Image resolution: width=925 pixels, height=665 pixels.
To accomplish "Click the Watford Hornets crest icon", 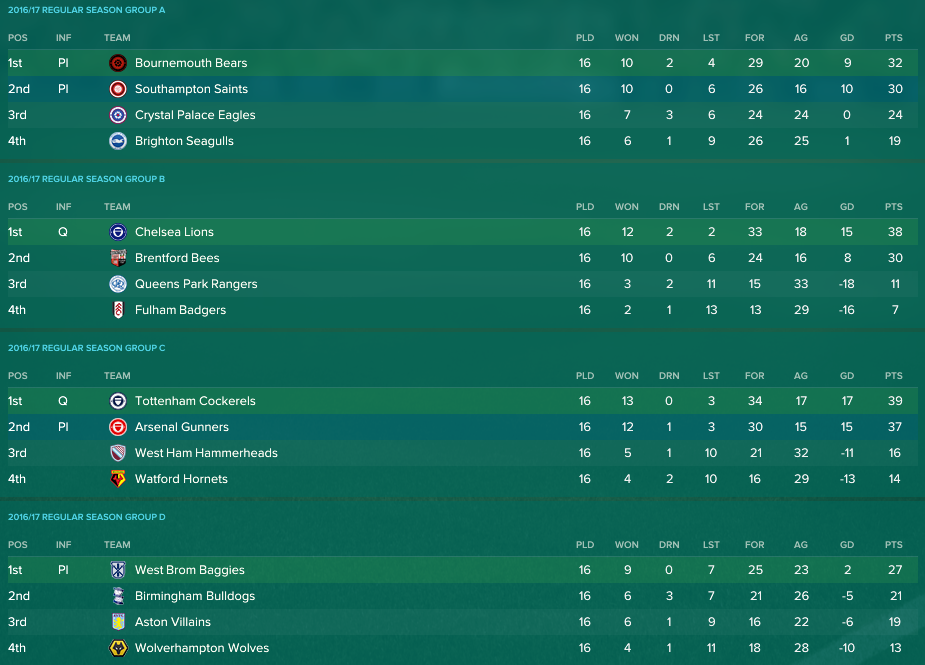I will point(118,479).
